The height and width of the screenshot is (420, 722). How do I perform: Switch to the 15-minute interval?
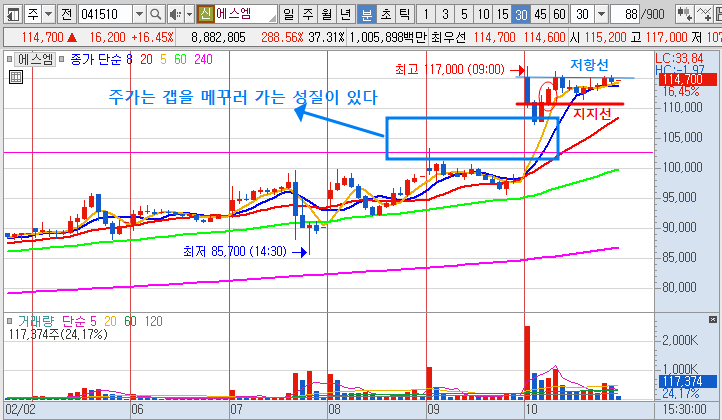(x=502, y=14)
